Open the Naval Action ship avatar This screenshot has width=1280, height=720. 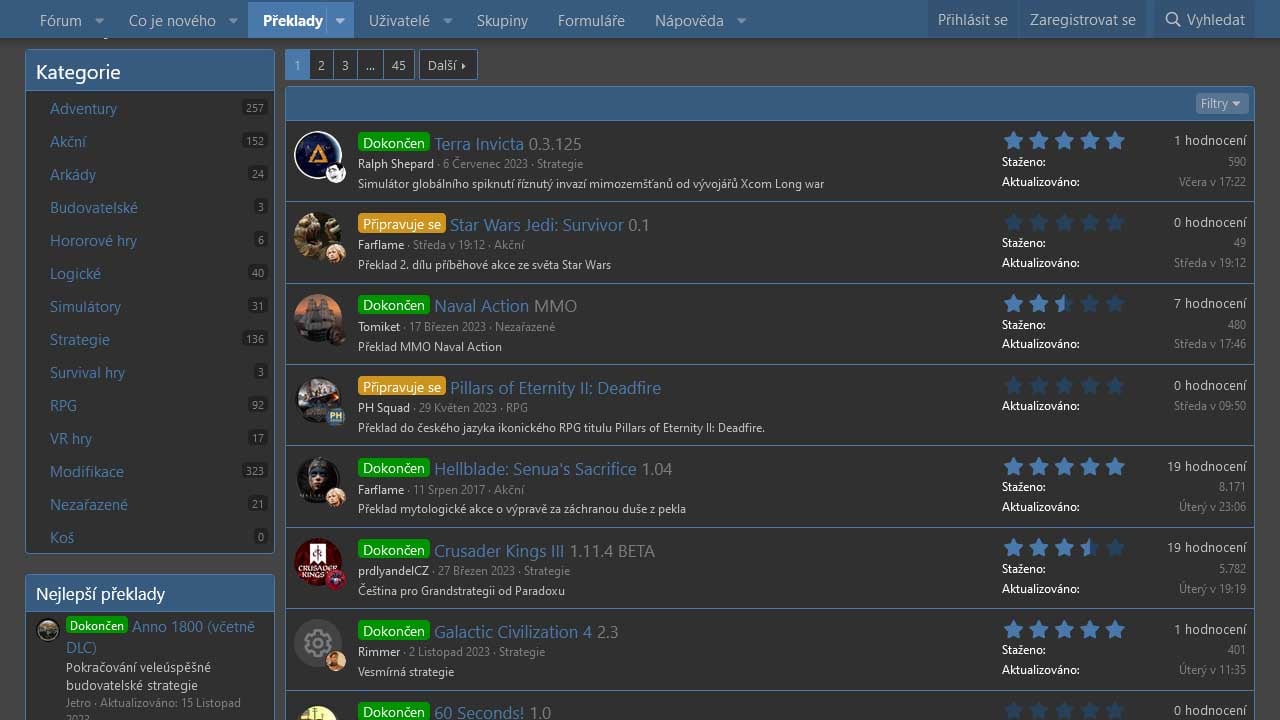coord(318,319)
